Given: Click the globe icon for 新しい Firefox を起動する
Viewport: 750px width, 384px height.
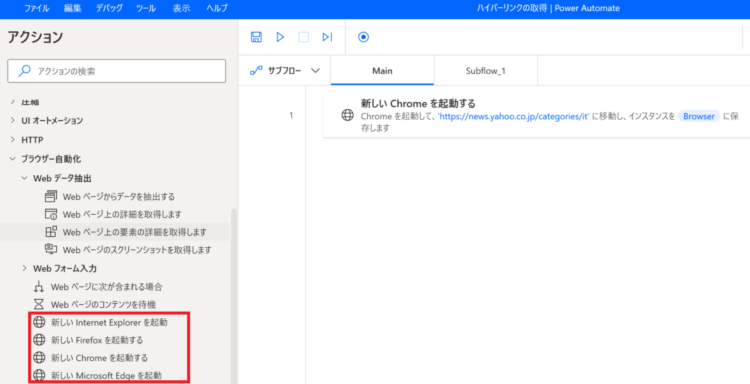Looking at the screenshot, I should (39, 340).
